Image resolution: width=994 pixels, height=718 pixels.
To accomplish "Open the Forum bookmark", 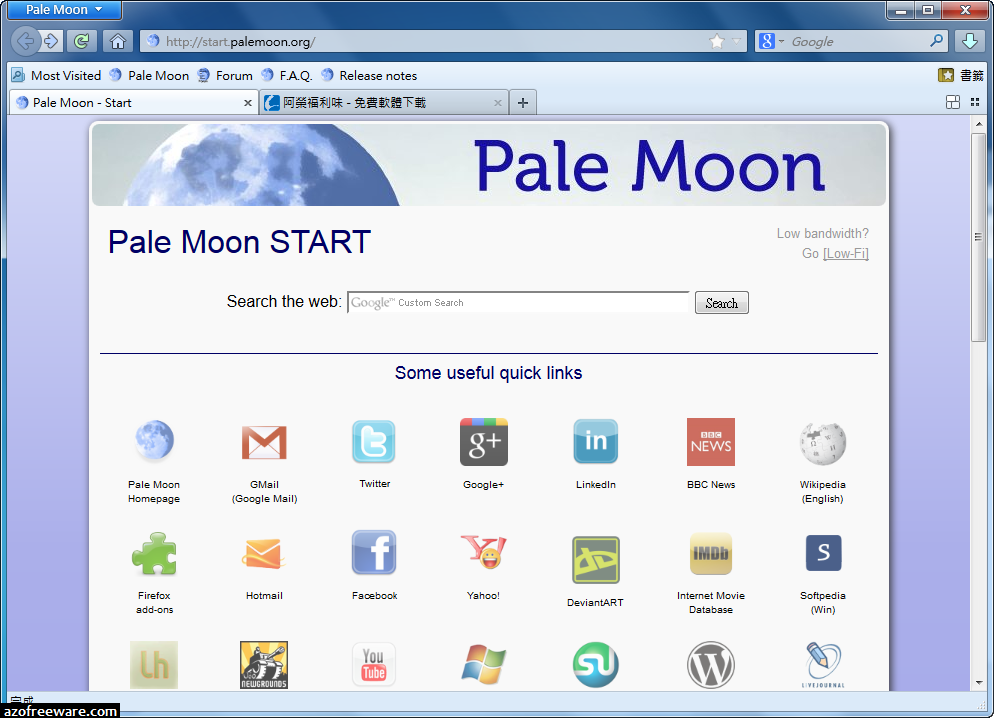I will tap(225, 75).
